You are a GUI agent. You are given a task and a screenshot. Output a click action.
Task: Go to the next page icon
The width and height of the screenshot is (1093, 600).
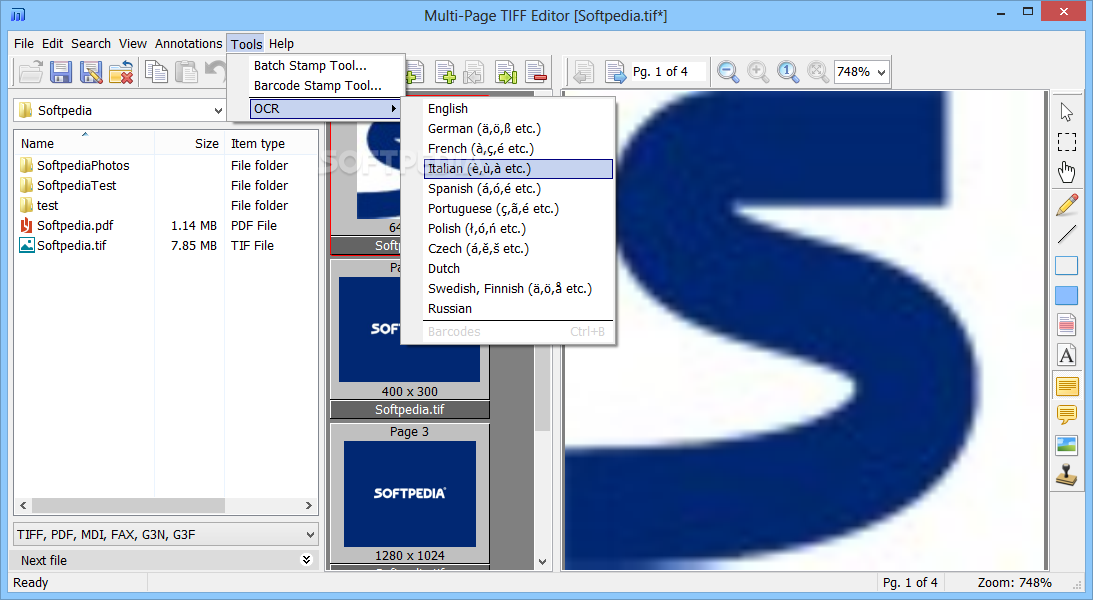point(615,72)
